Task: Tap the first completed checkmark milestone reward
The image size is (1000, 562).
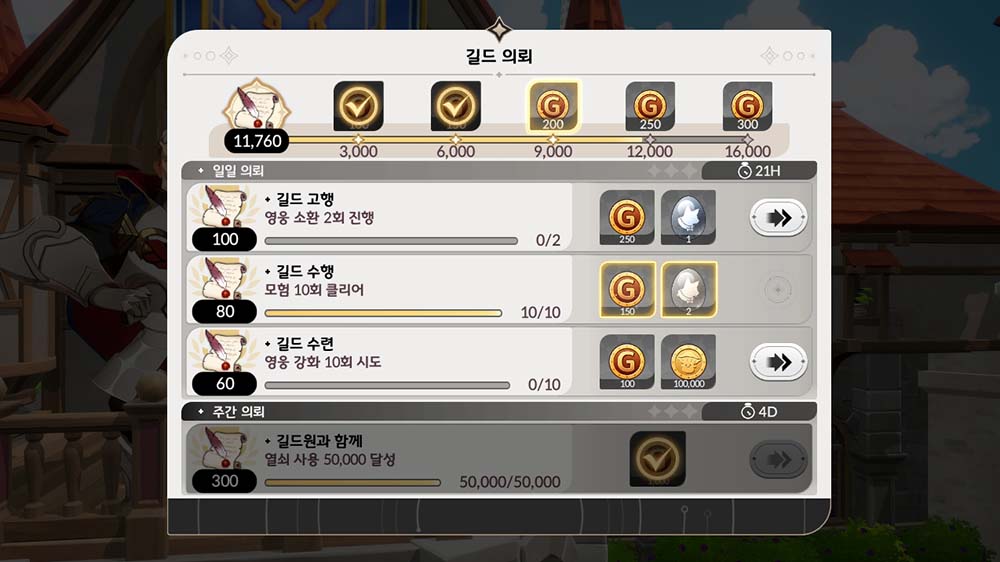Action: 358,107
